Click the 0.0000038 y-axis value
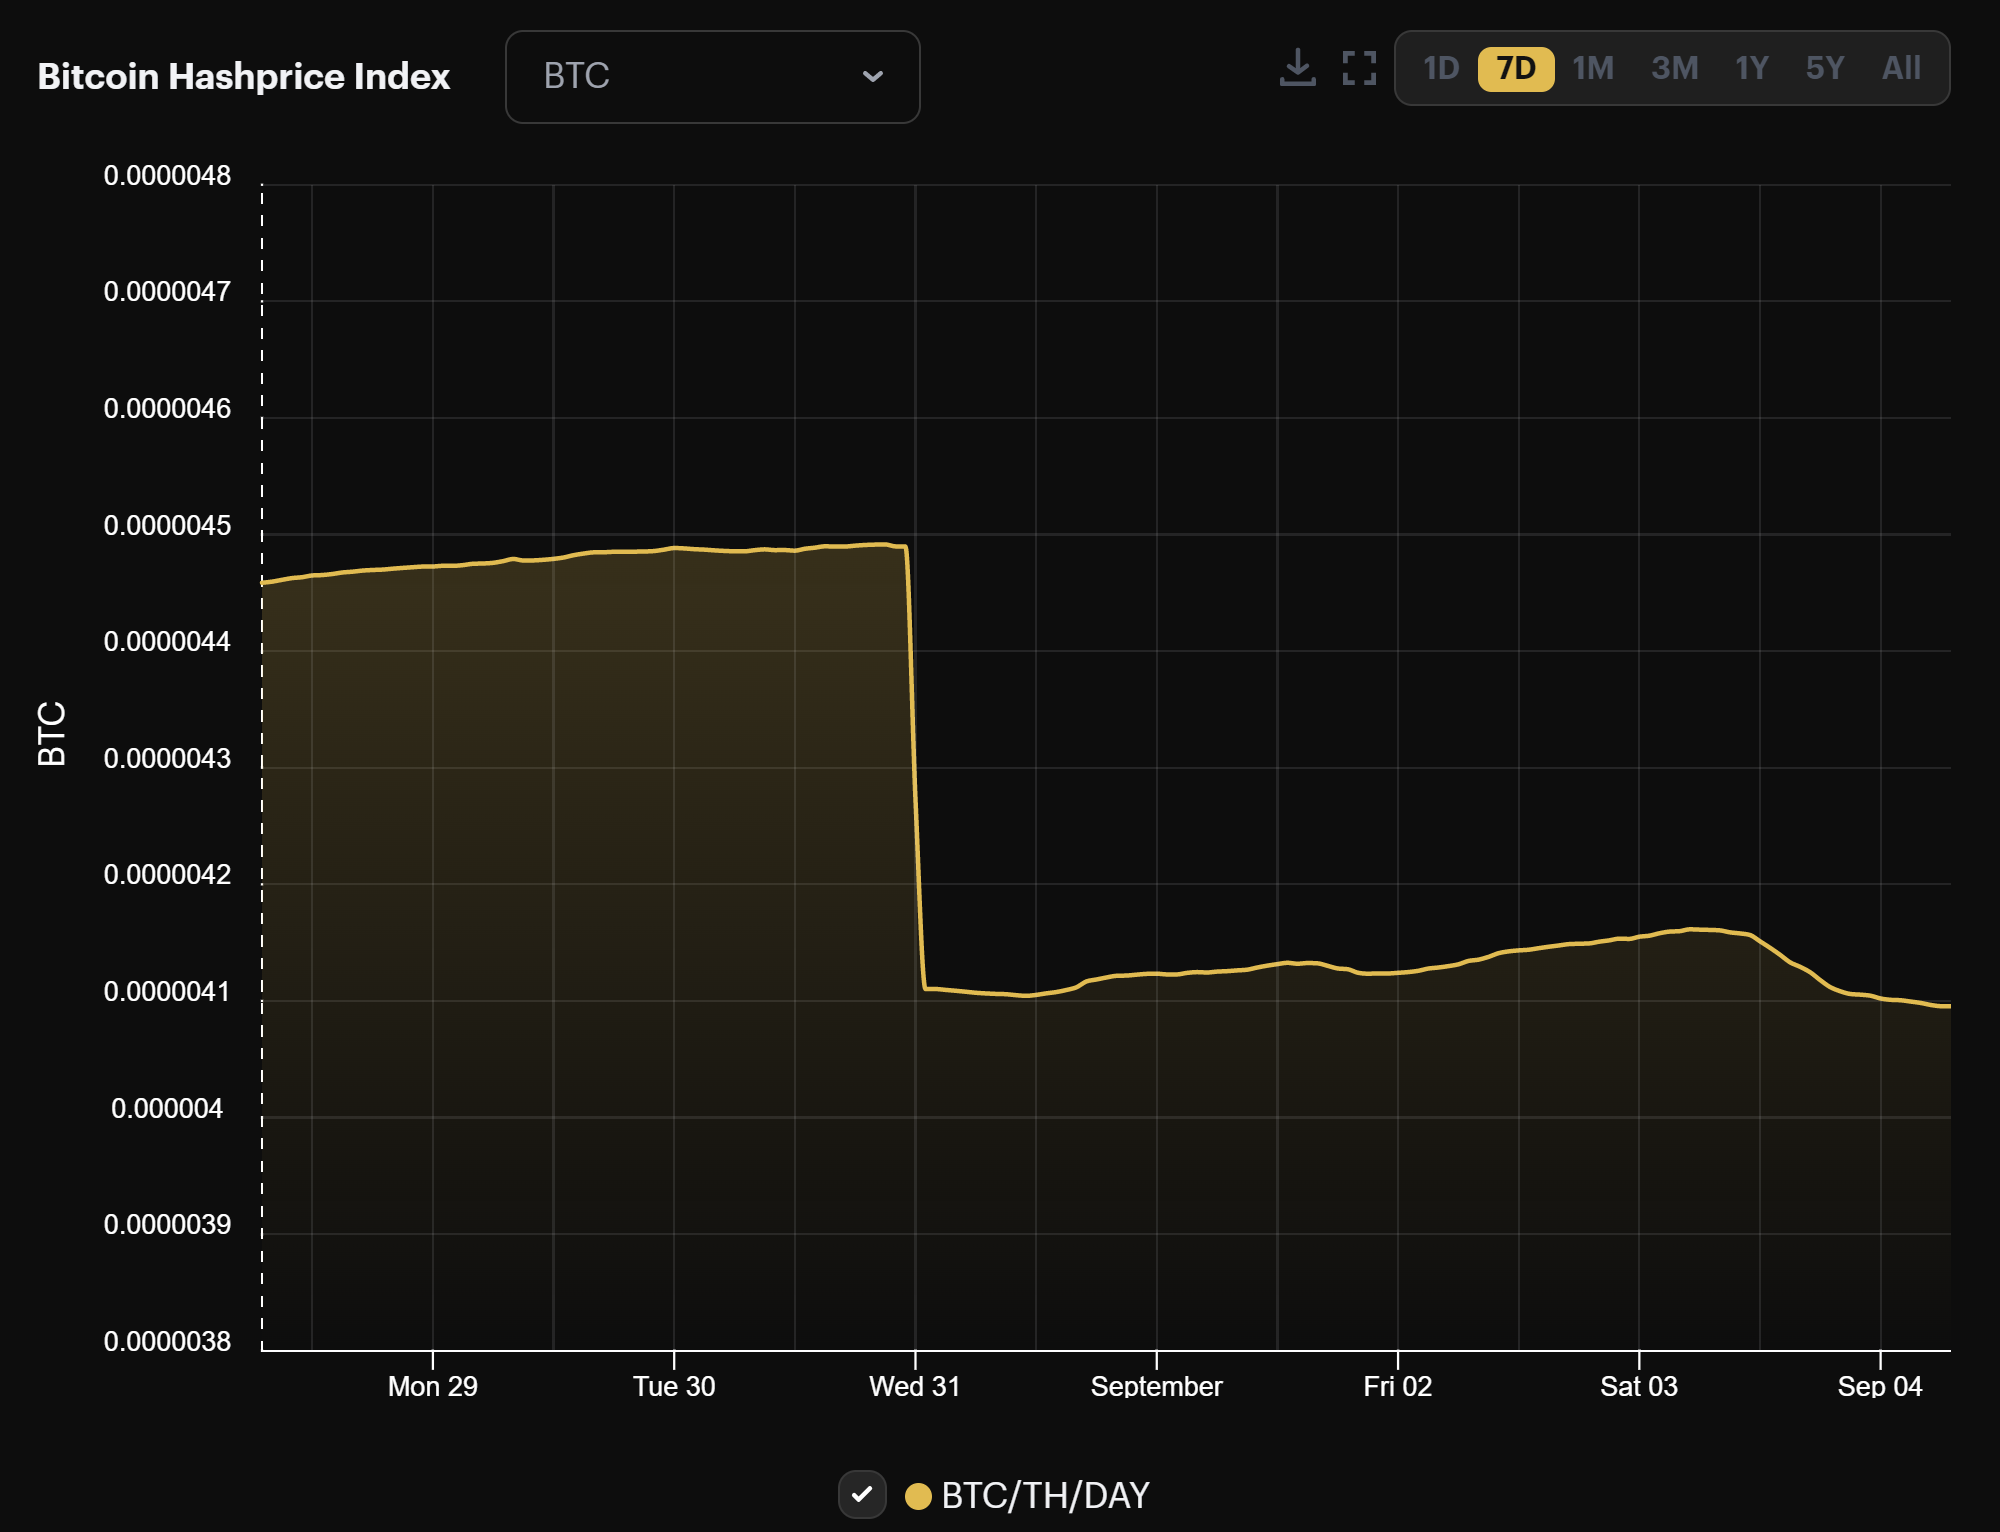 (x=167, y=1341)
